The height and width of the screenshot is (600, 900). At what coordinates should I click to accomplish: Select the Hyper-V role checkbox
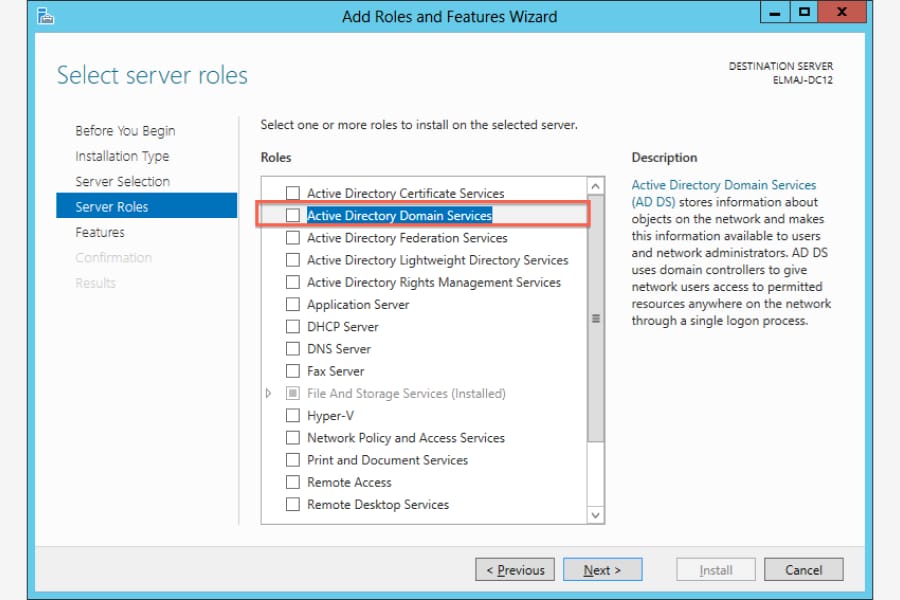(x=293, y=415)
